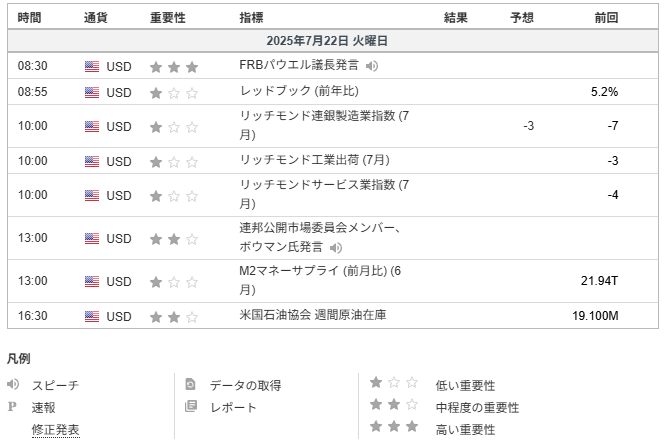The height and width of the screenshot is (448, 667).
Task: Select the 2025年7月22日 火曜日 date row
Action: (333, 41)
